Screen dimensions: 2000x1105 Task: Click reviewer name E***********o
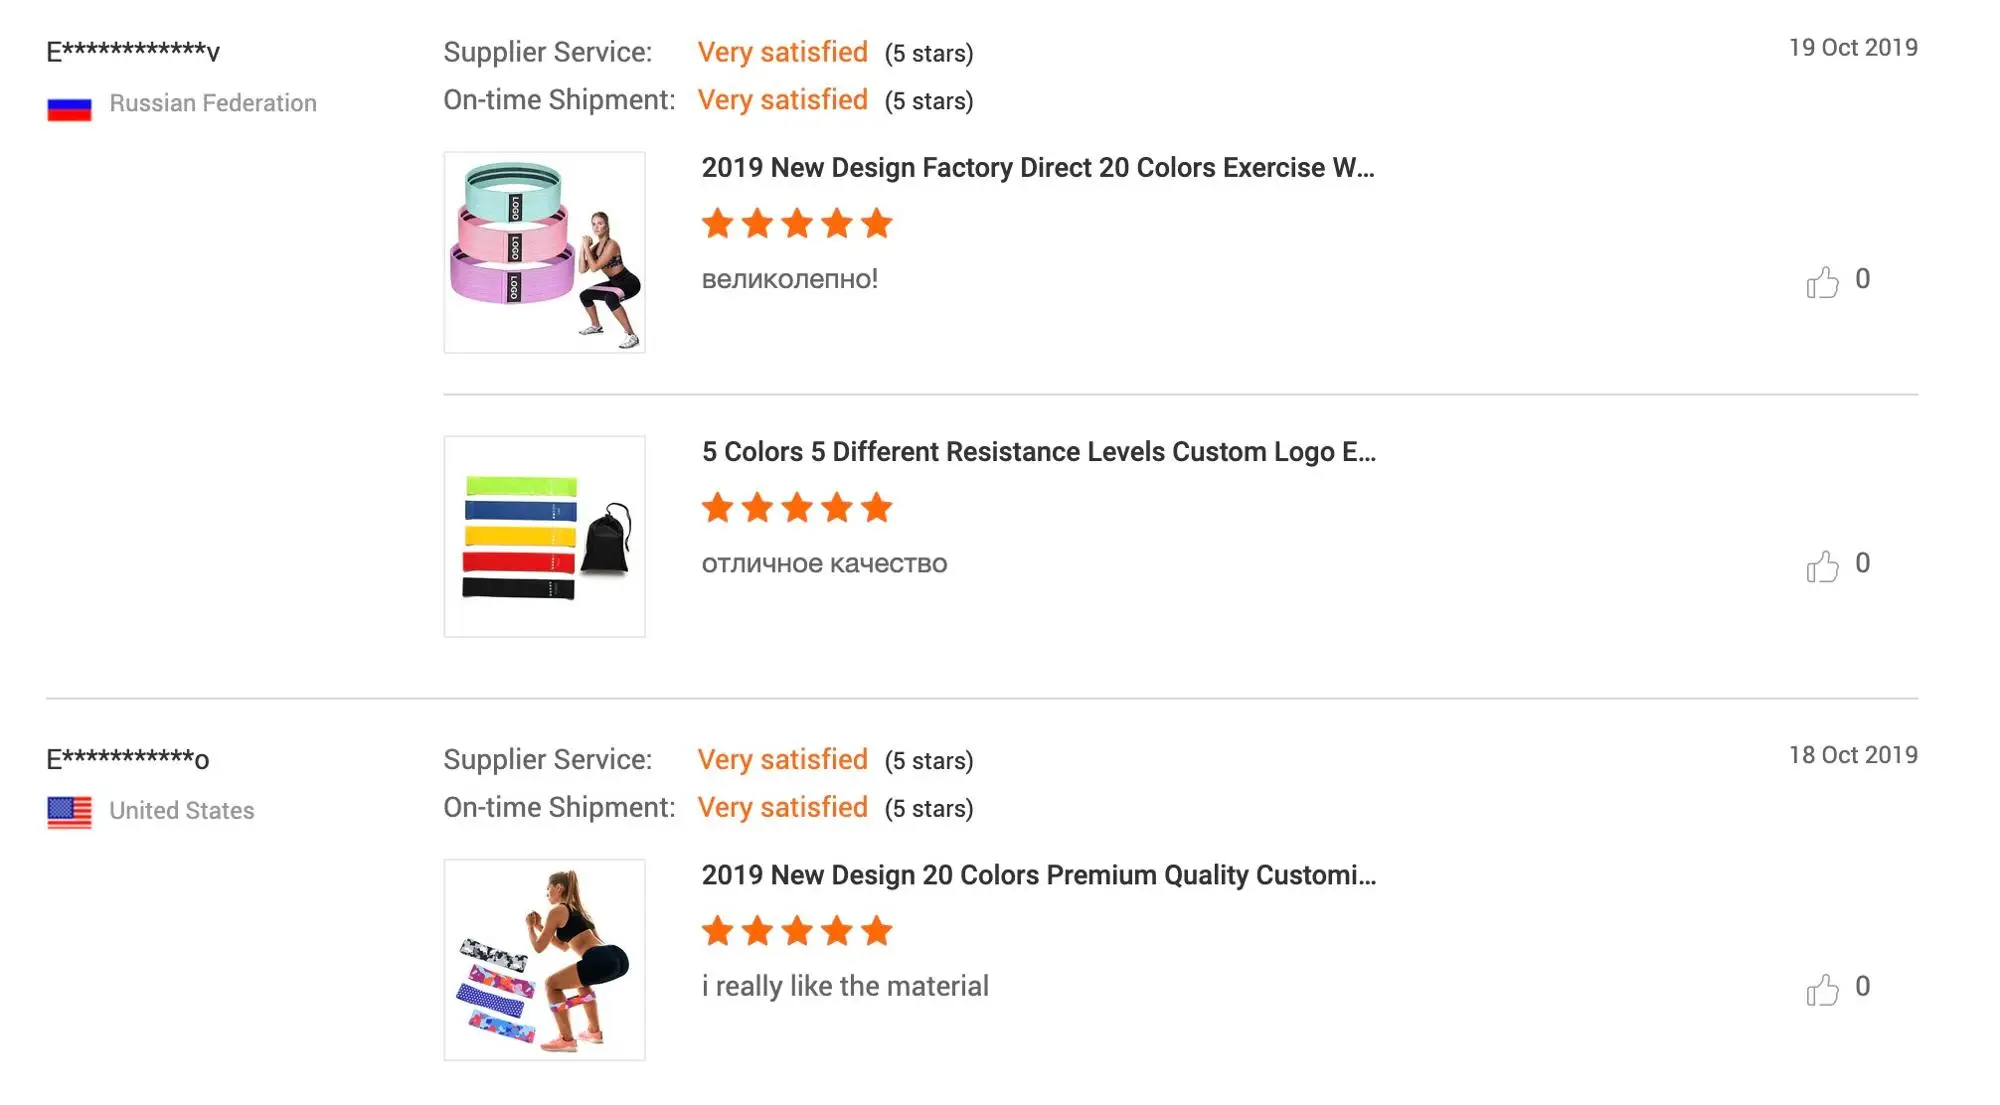[128, 759]
